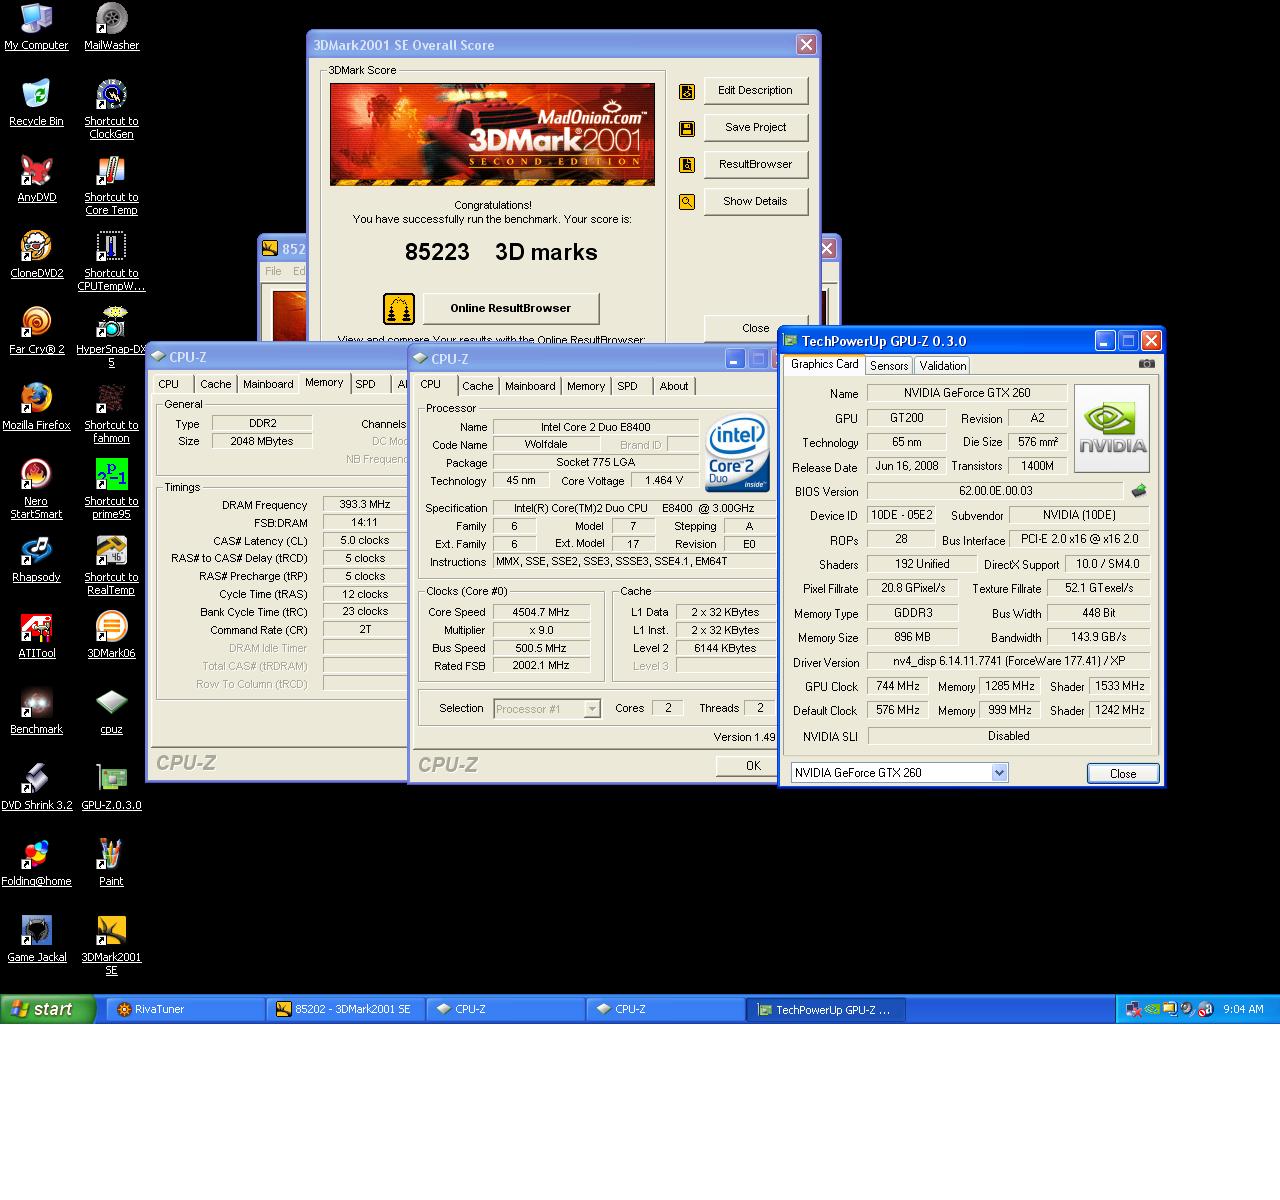Open AnyDVD from the desktop
Screen dimensions: 1280x1200
coord(36,179)
